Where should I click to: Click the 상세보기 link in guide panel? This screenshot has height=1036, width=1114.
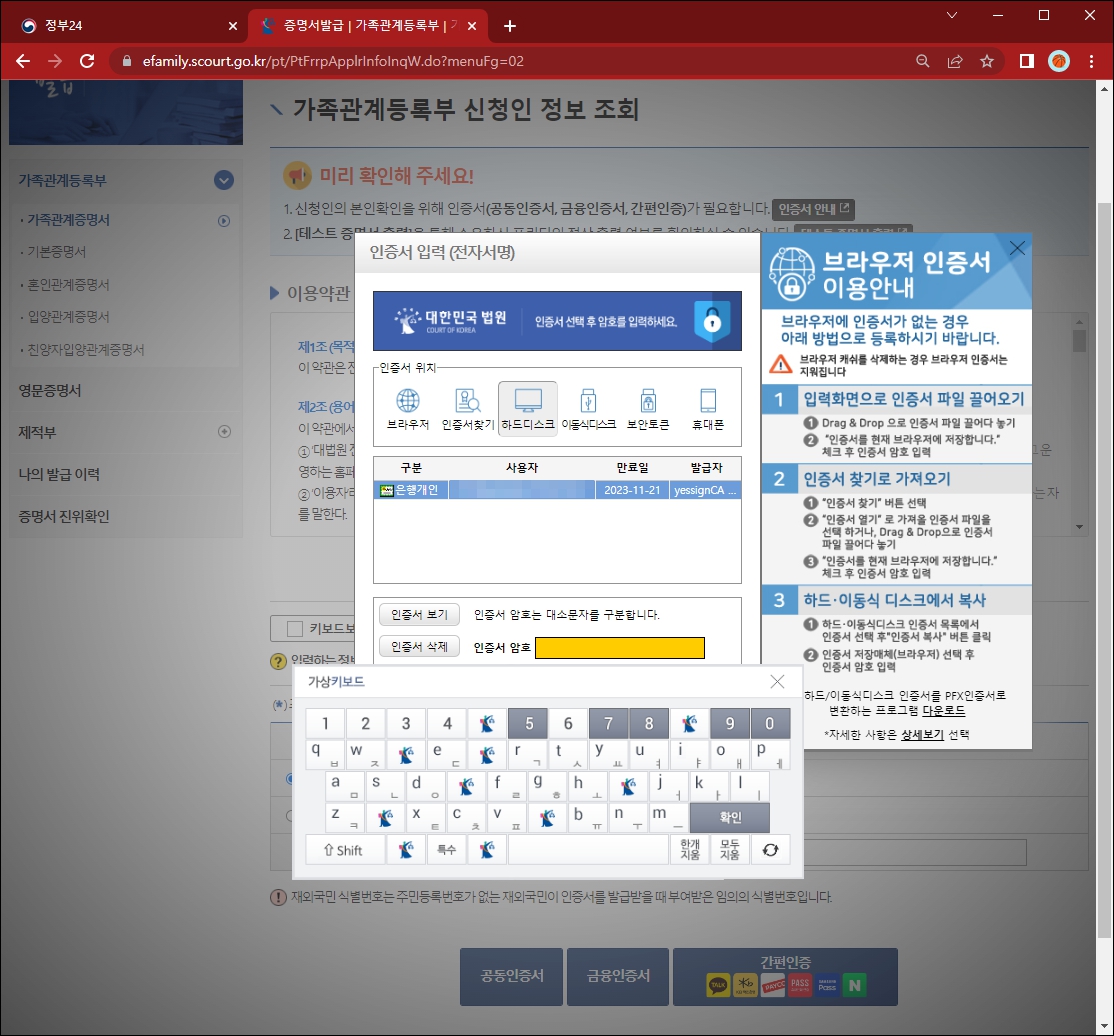[x=922, y=735]
